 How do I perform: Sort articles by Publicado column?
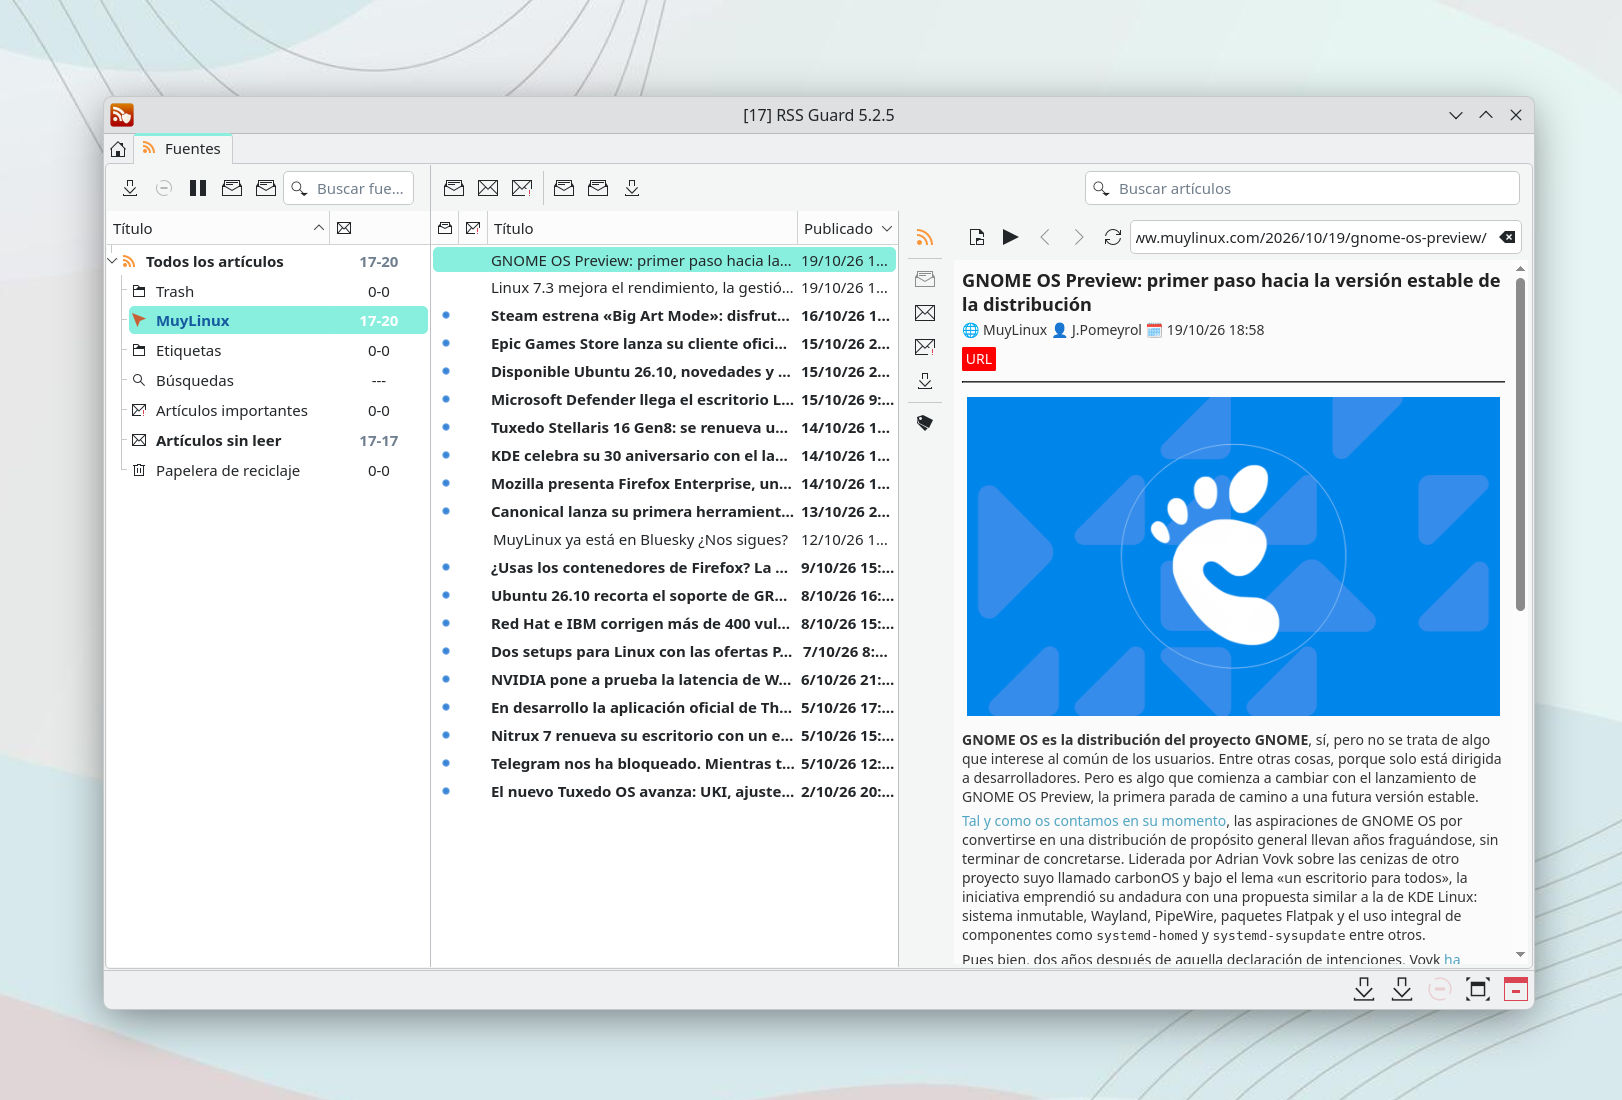(x=847, y=229)
